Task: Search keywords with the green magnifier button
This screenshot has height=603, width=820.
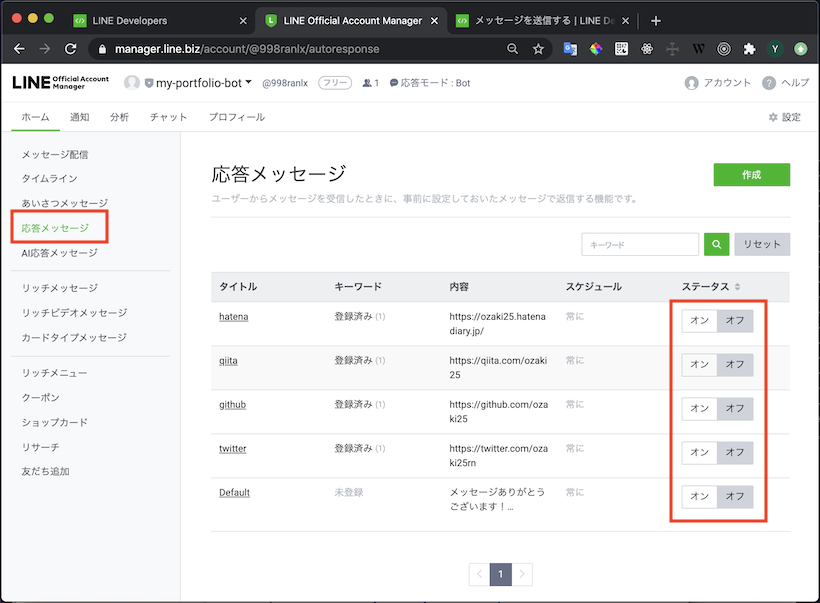Action: pos(716,244)
